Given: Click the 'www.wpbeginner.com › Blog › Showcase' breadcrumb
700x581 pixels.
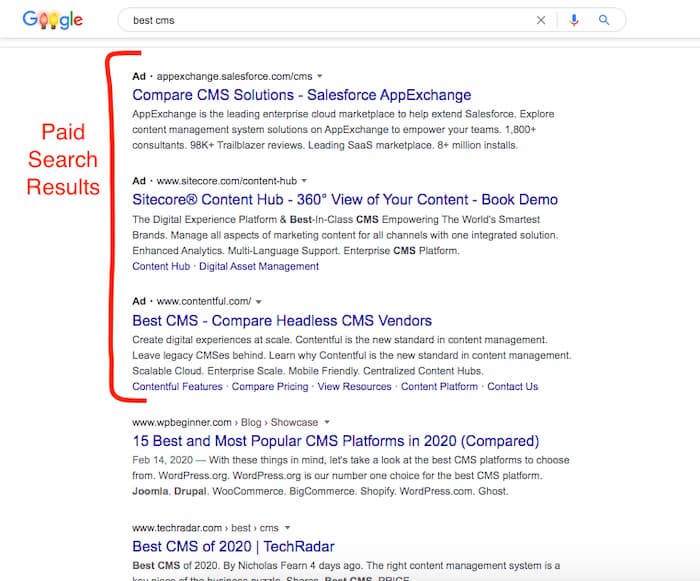Looking at the screenshot, I should 225,422.
